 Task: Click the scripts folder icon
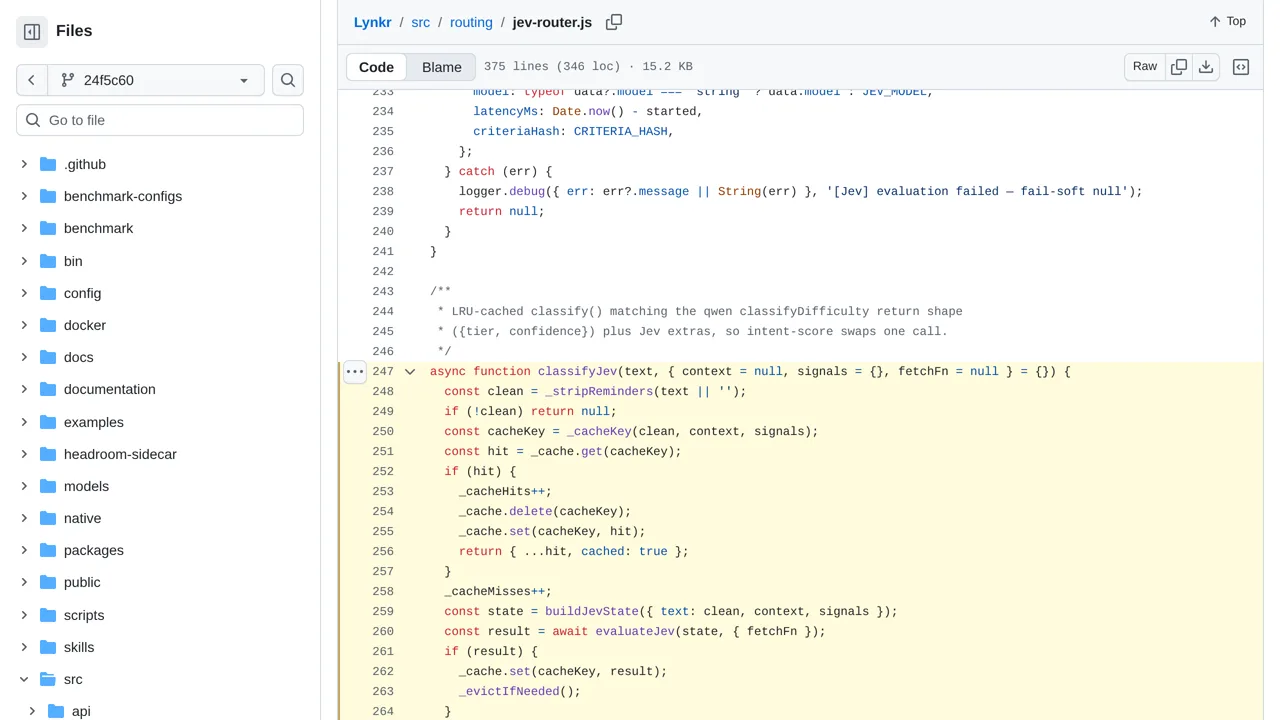(x=48, y=615)
